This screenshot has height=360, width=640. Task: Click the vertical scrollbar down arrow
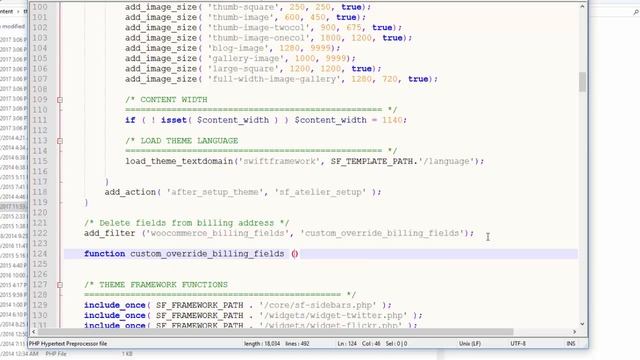pyautogui.click(x=582, y=324)
